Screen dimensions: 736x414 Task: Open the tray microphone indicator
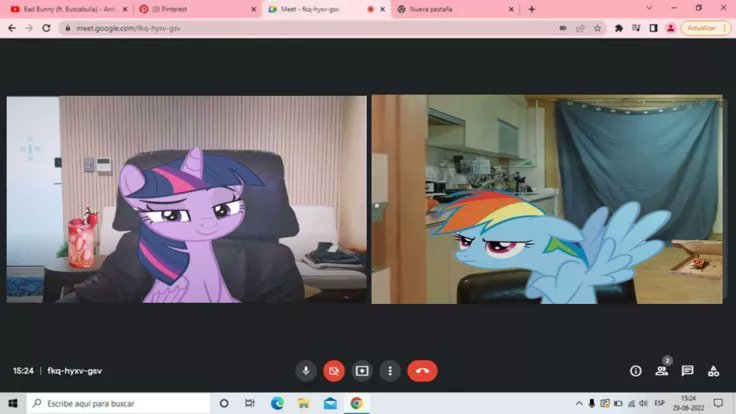[592, 403]
